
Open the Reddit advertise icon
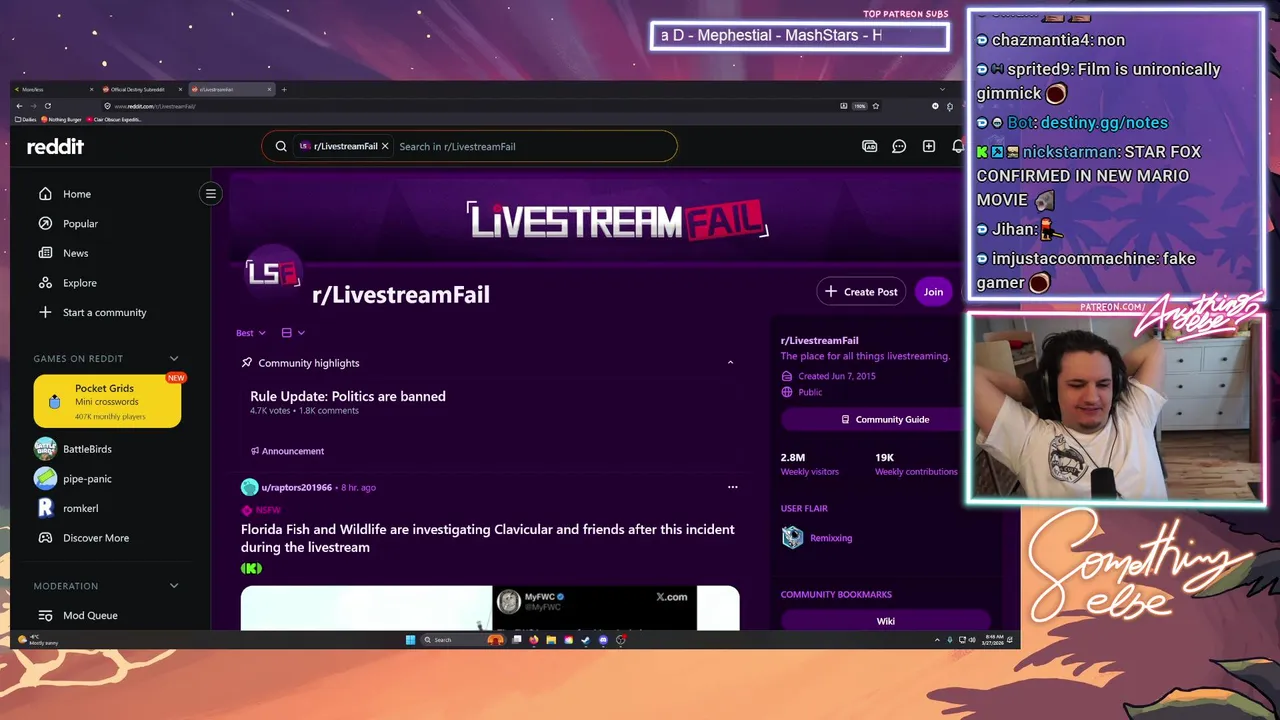(869, 146)
